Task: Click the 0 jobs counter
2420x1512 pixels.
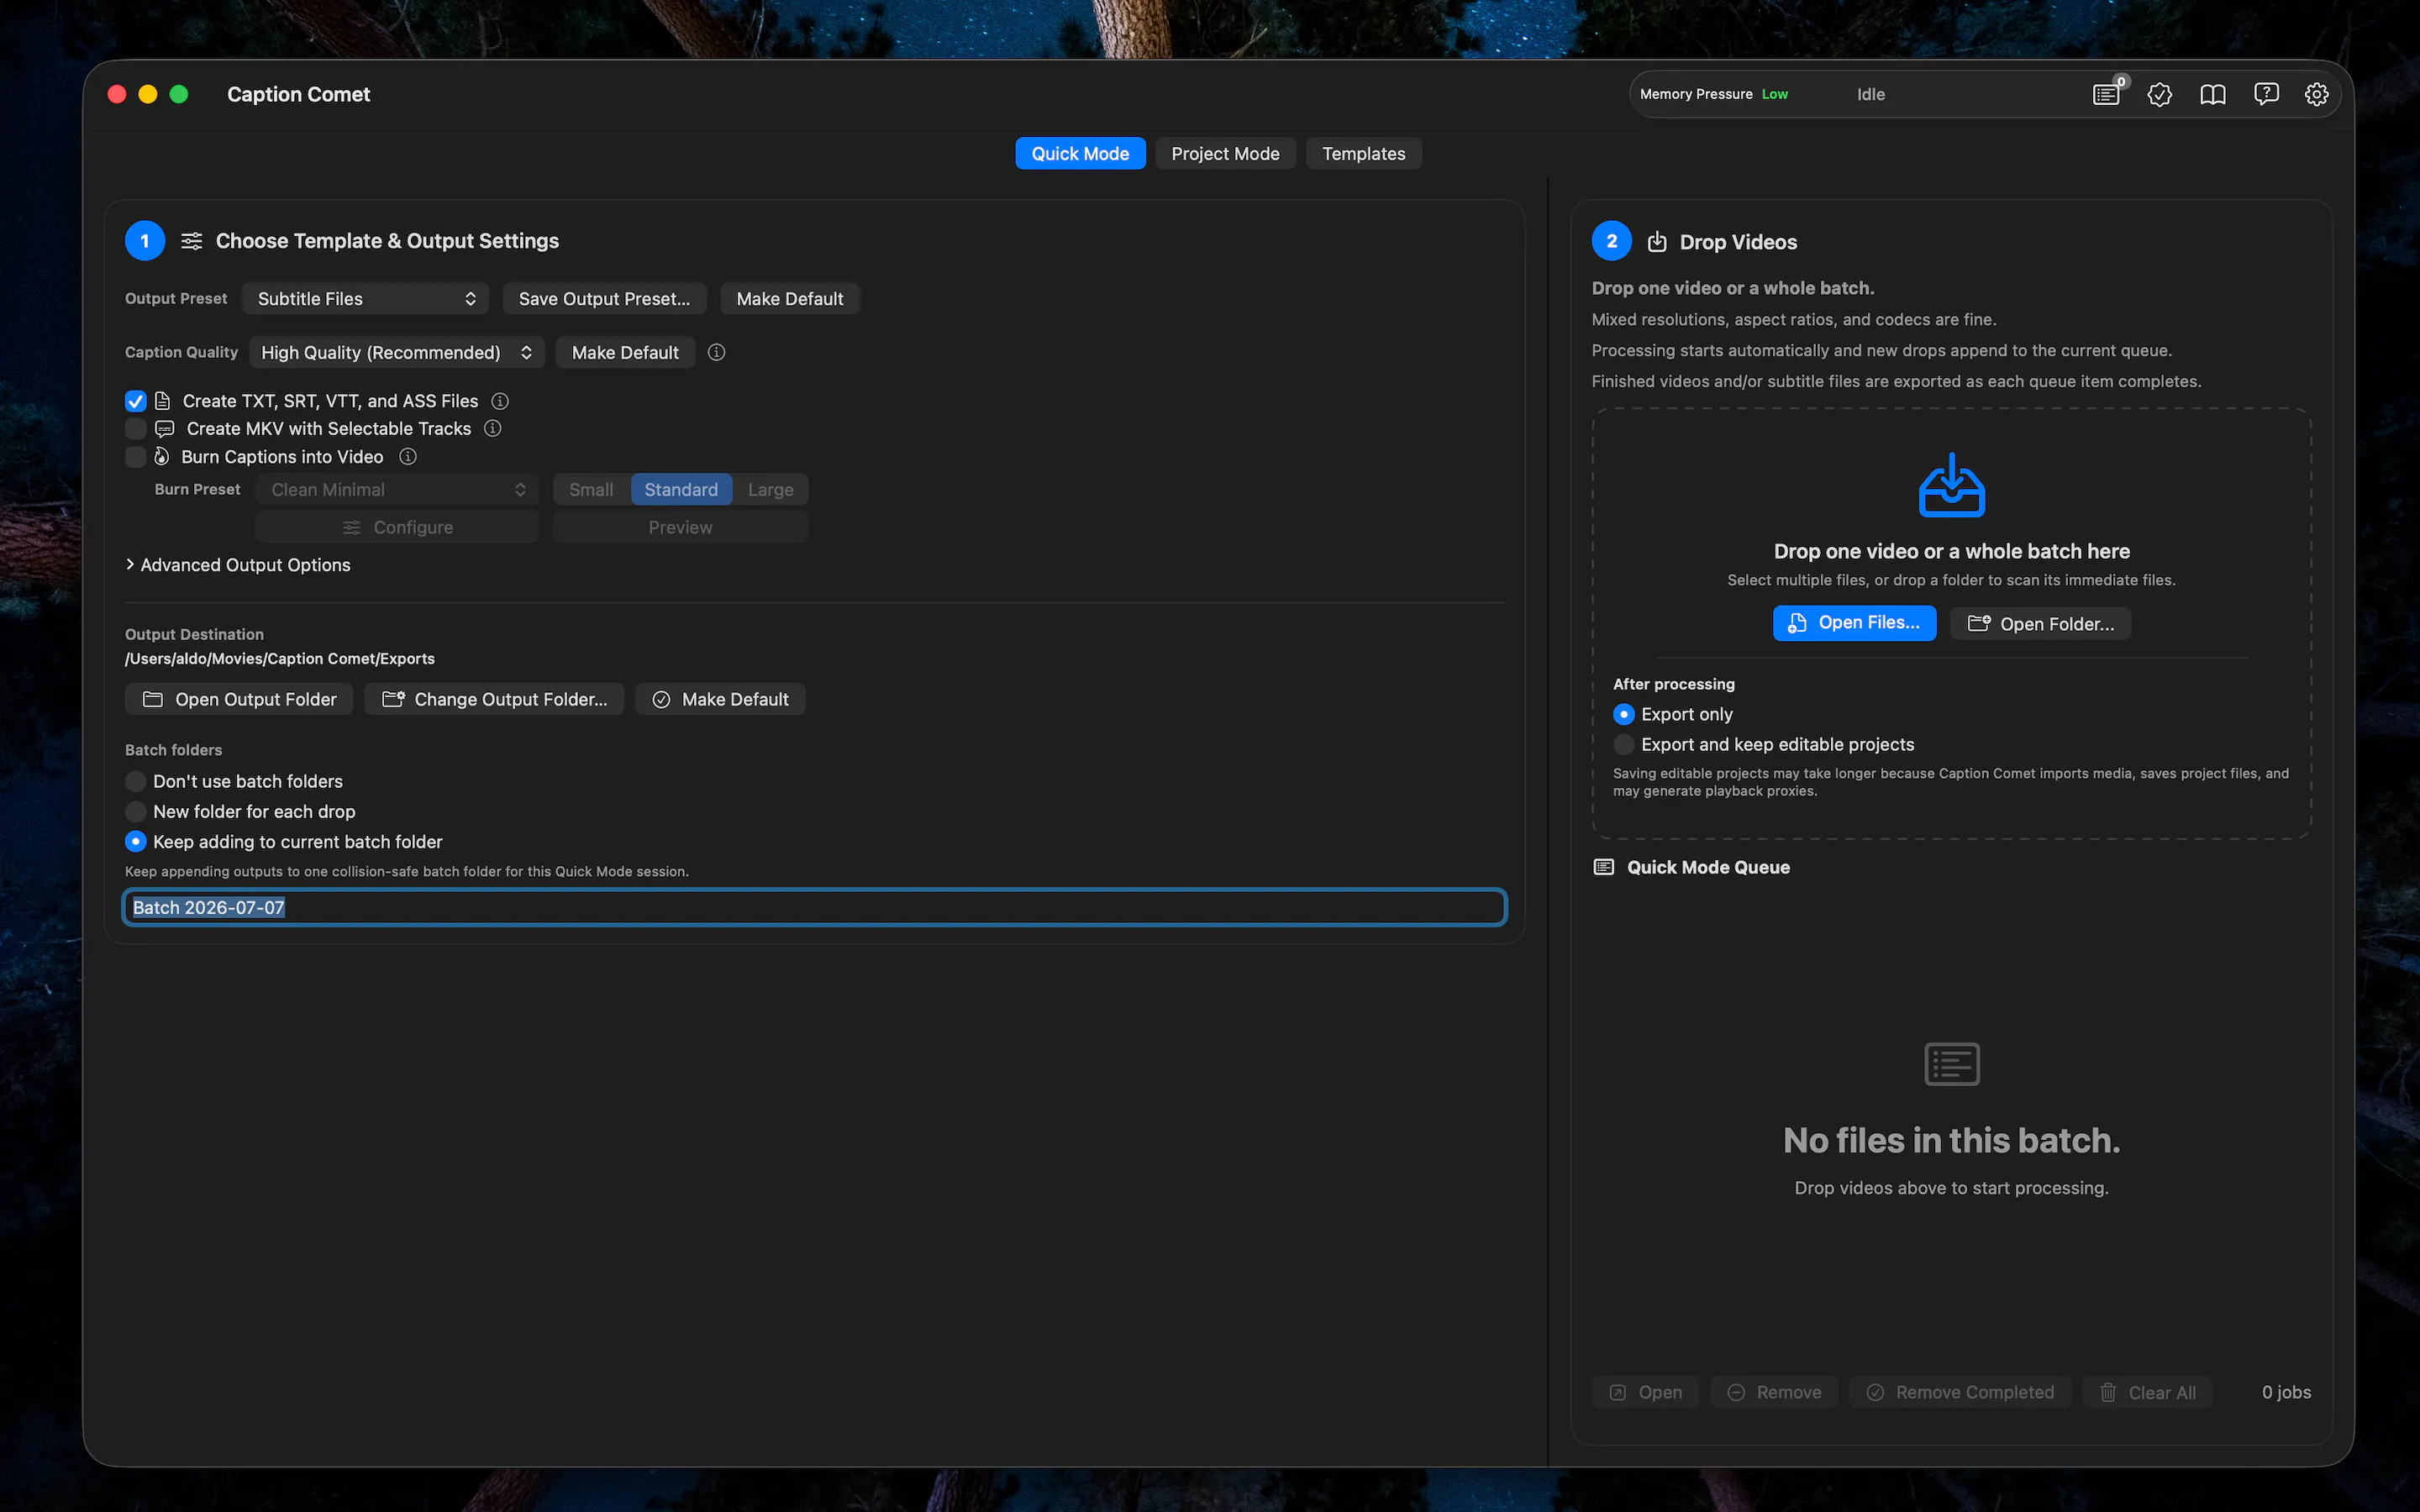Action: tap(2286, 1392)
